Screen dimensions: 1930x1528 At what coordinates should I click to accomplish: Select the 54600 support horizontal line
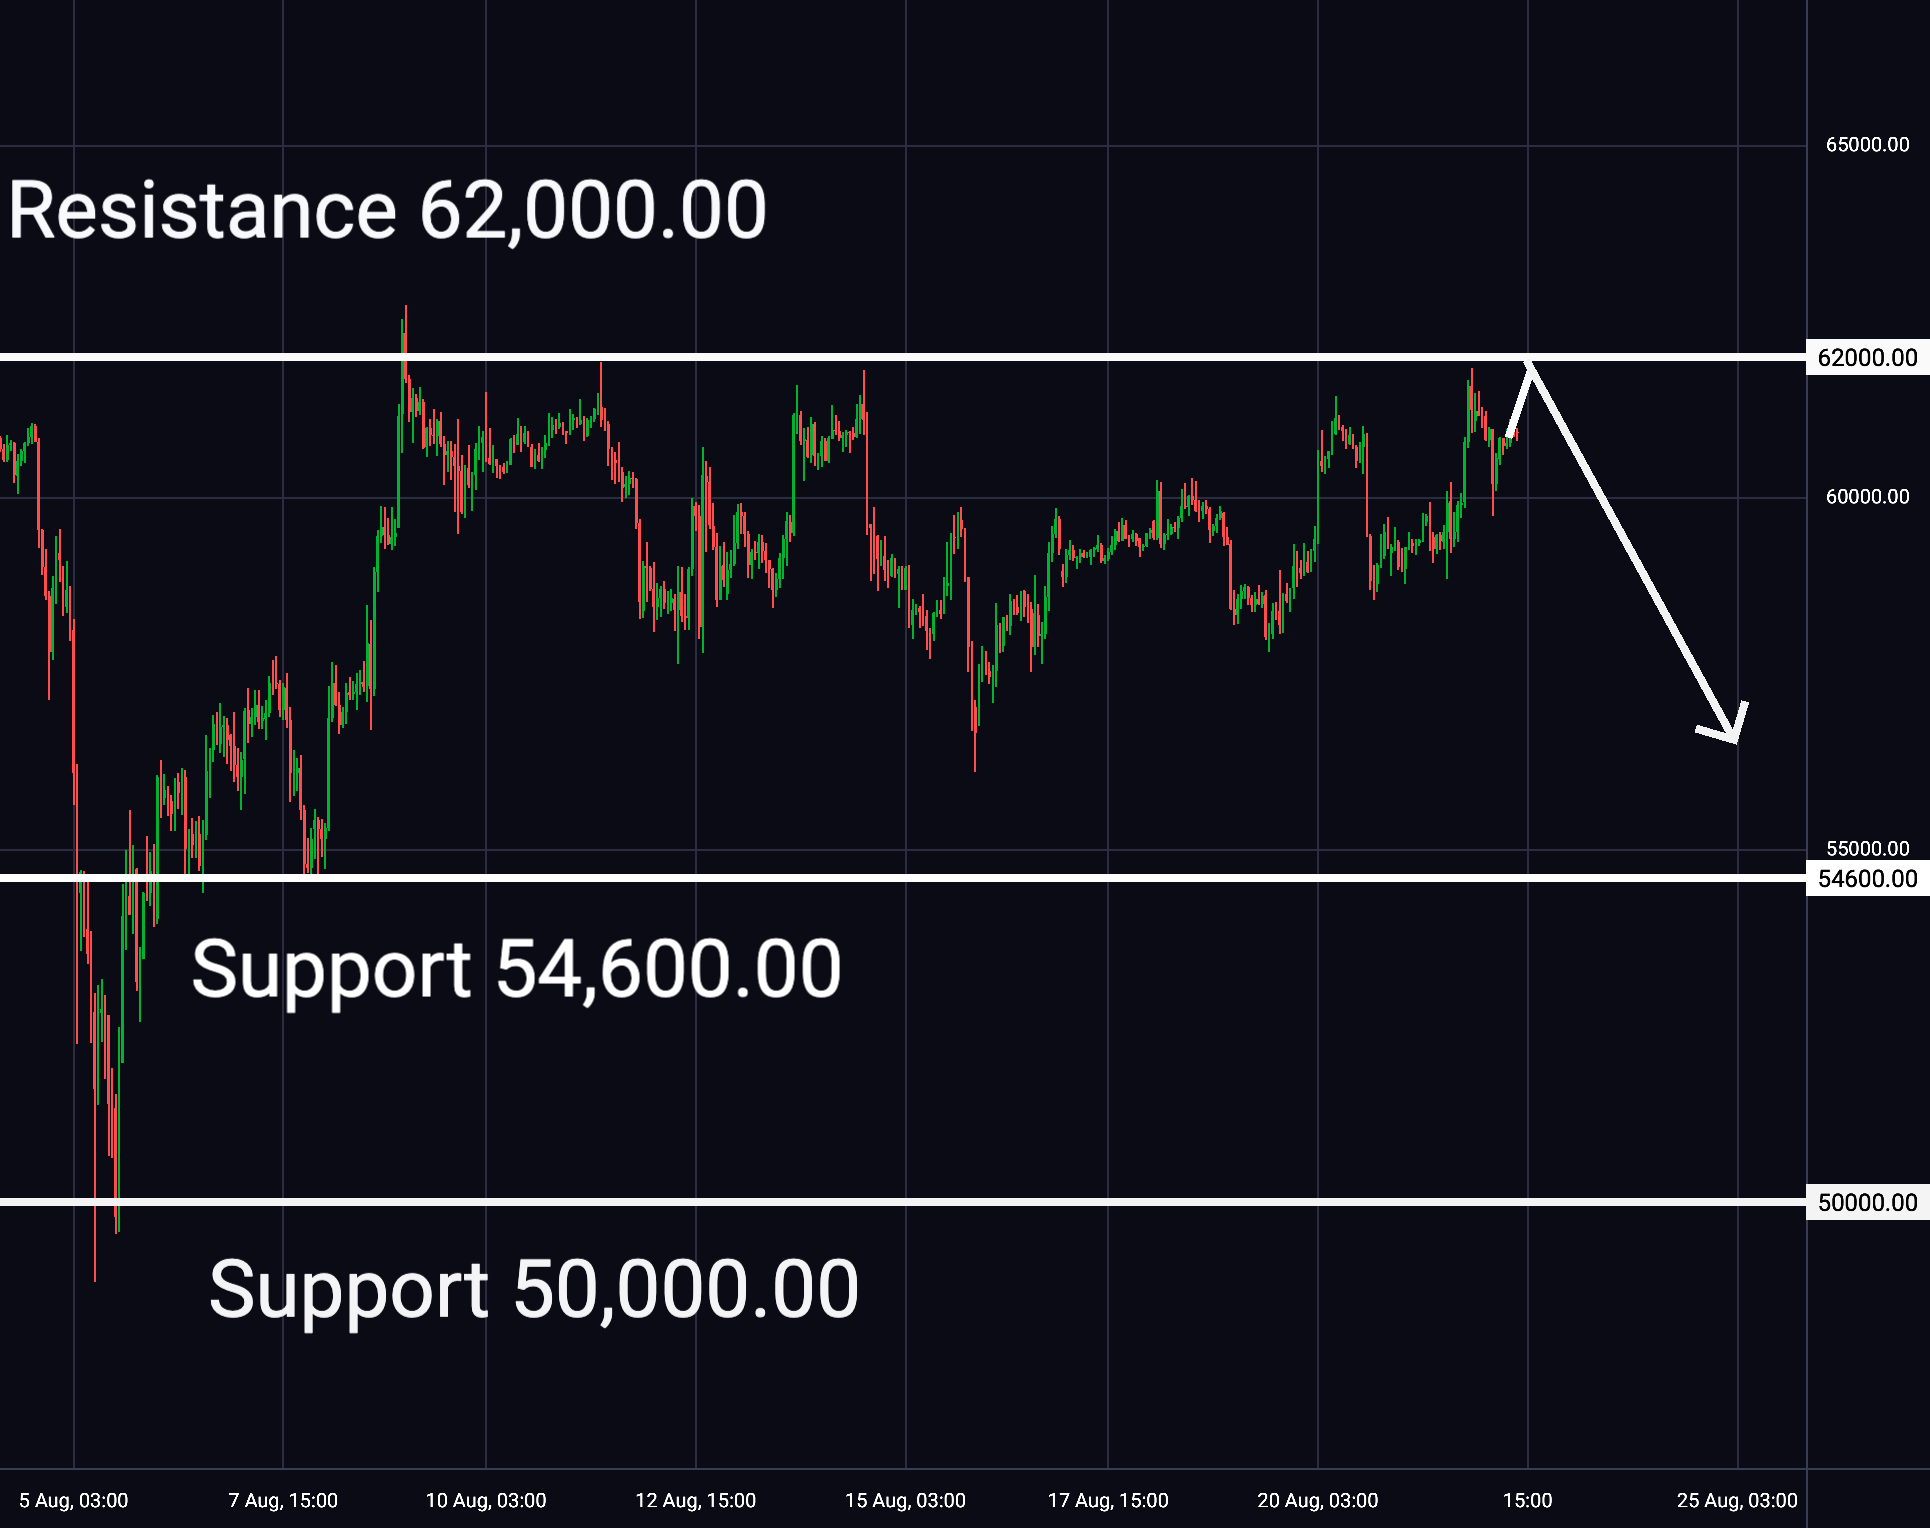coord(903,878)
